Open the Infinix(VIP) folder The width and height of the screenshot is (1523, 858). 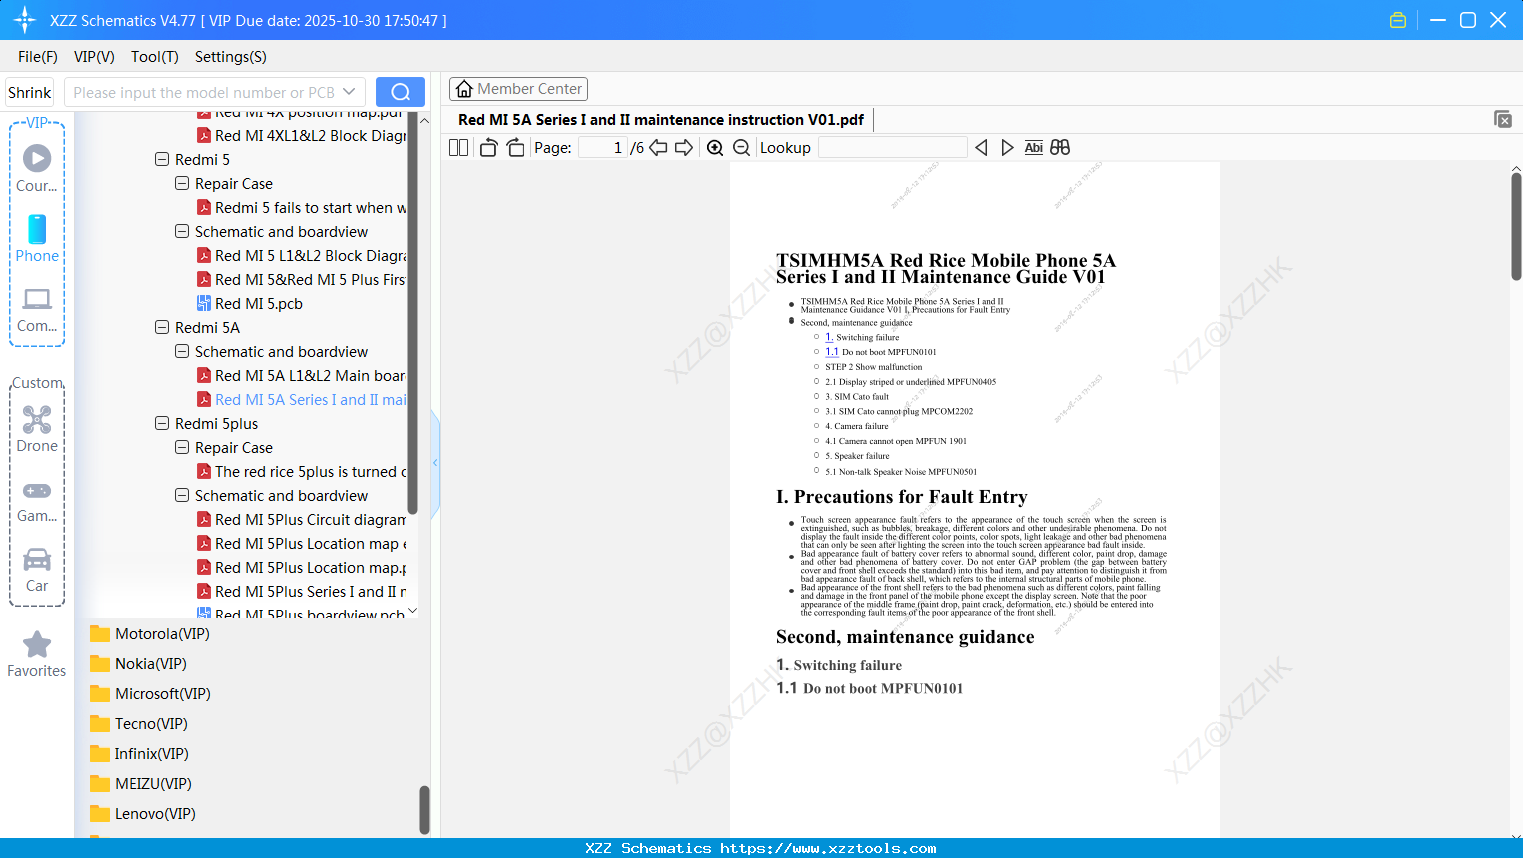click(139, 754)
